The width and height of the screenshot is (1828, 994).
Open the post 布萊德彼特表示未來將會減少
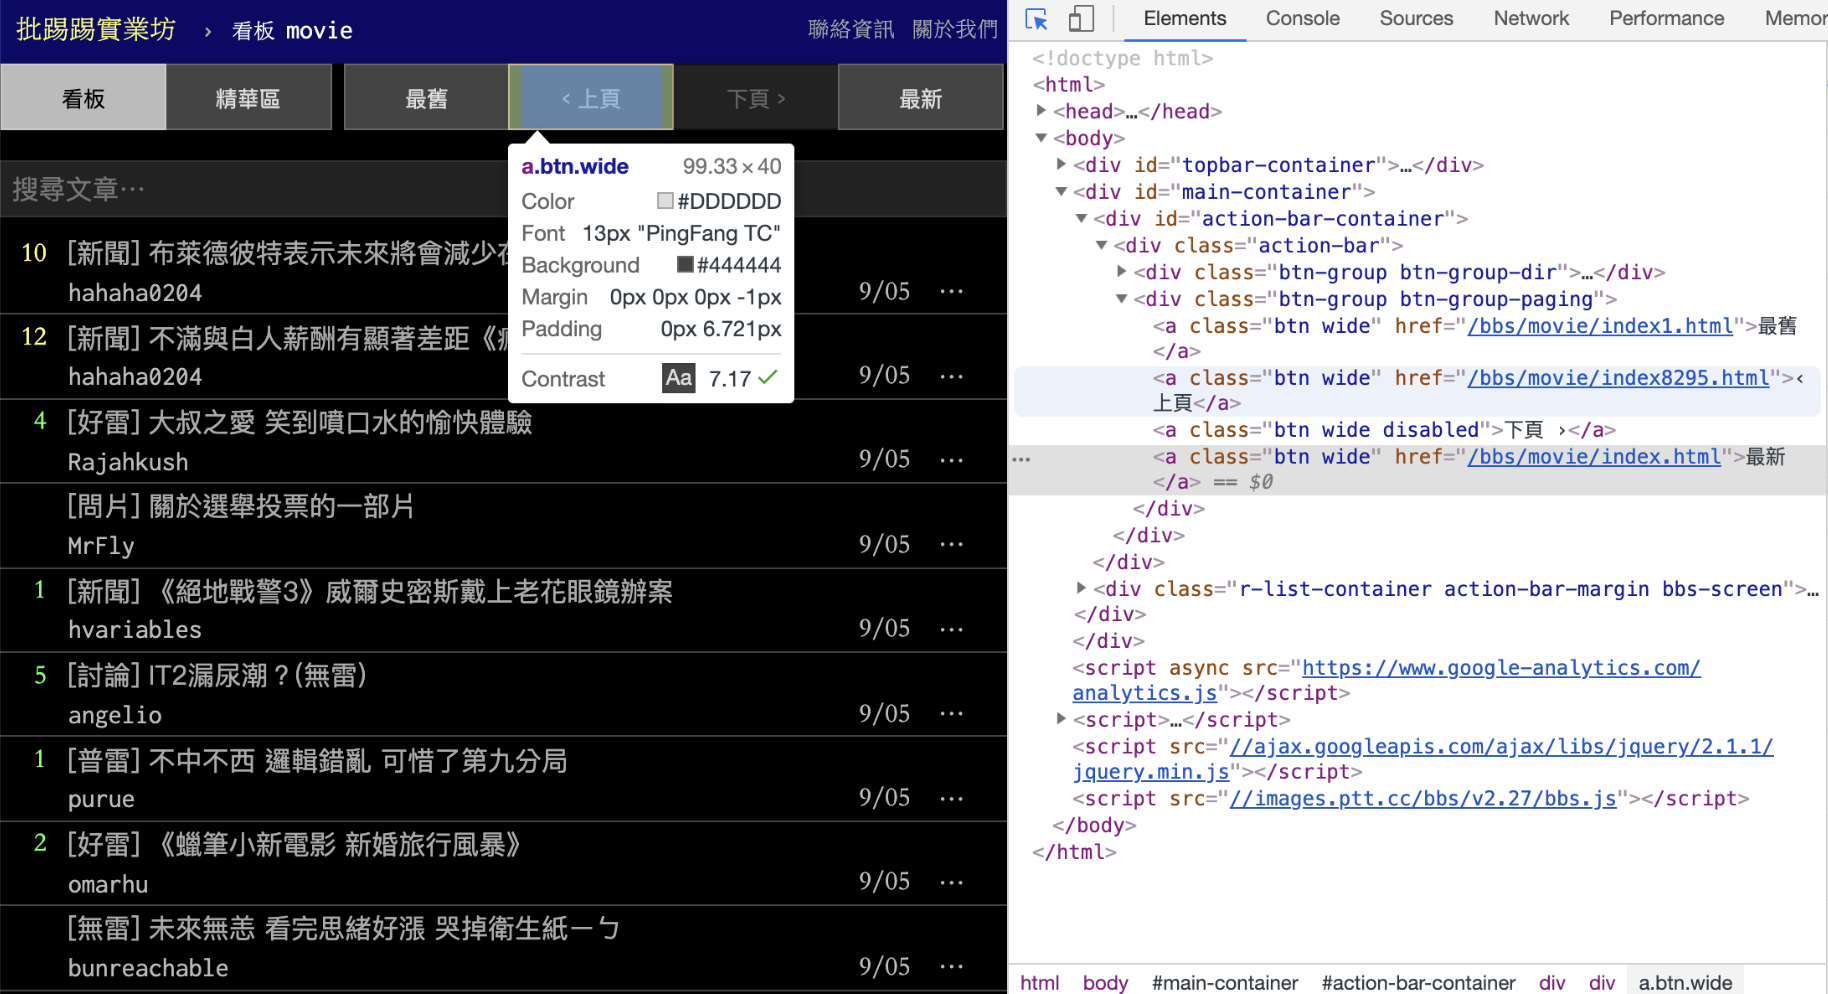tap(288, 253)
